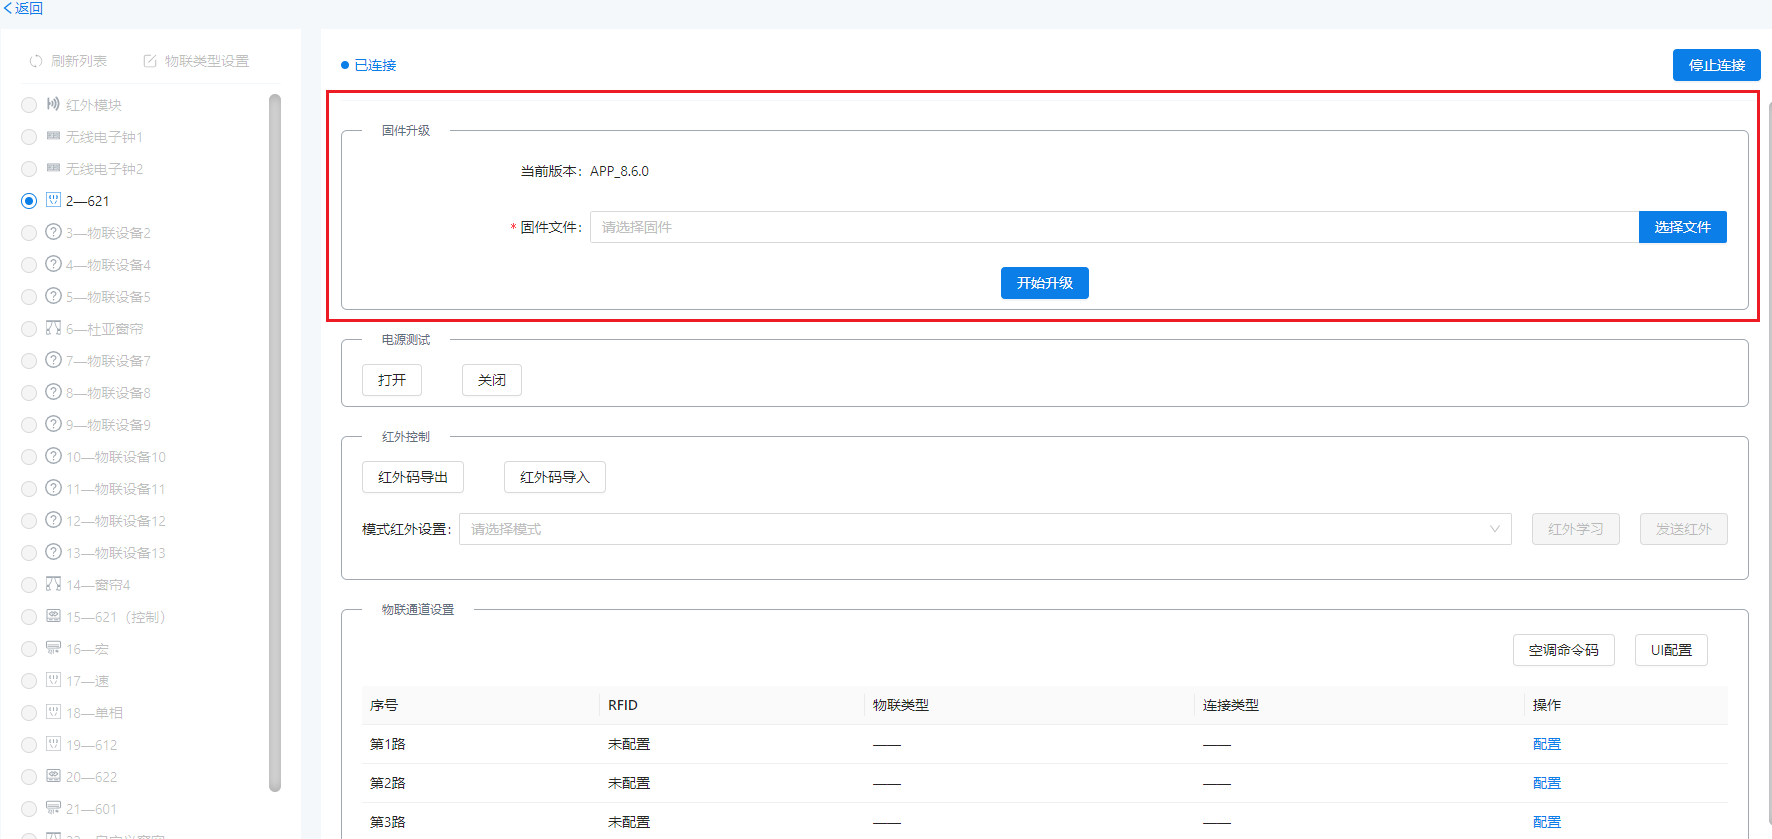Click the clock icon for 无线电子钟1
The image size is (1772, 839).
[x=53, y=136]
